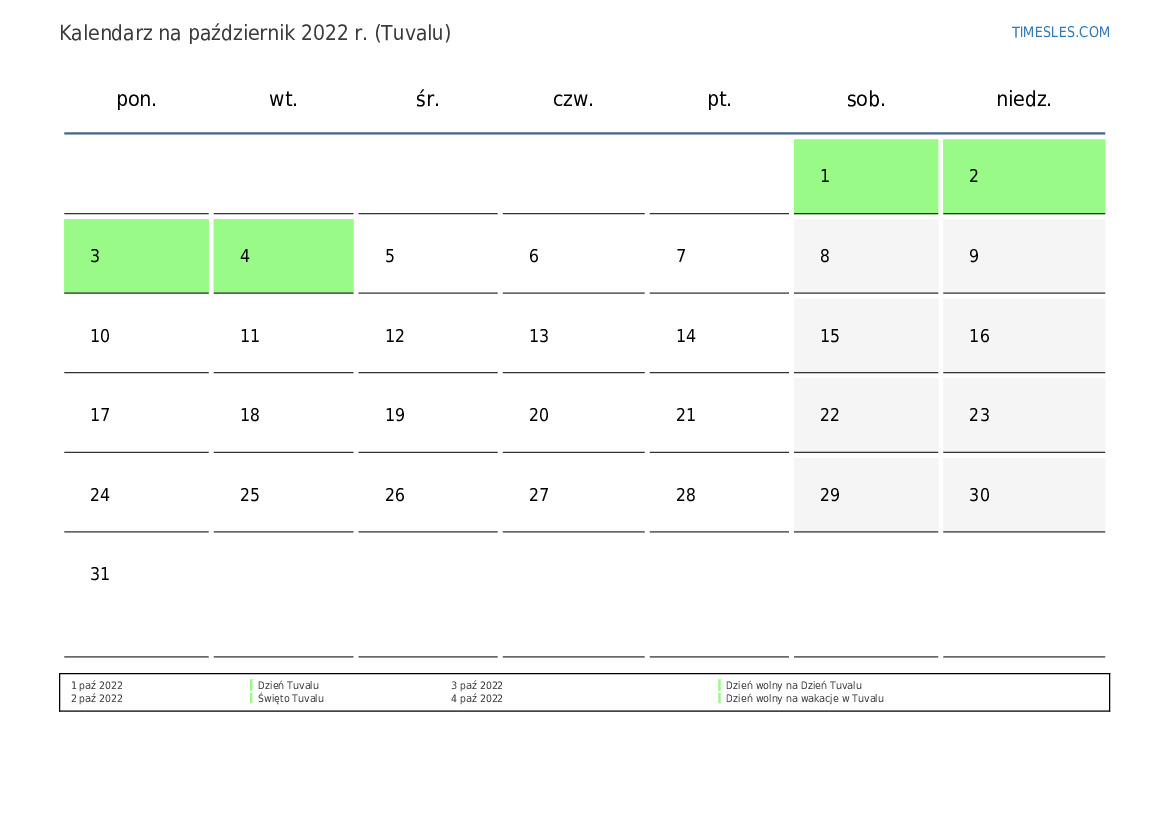
Task: Click legend date '1 paź 2022'
Action: 97,685
